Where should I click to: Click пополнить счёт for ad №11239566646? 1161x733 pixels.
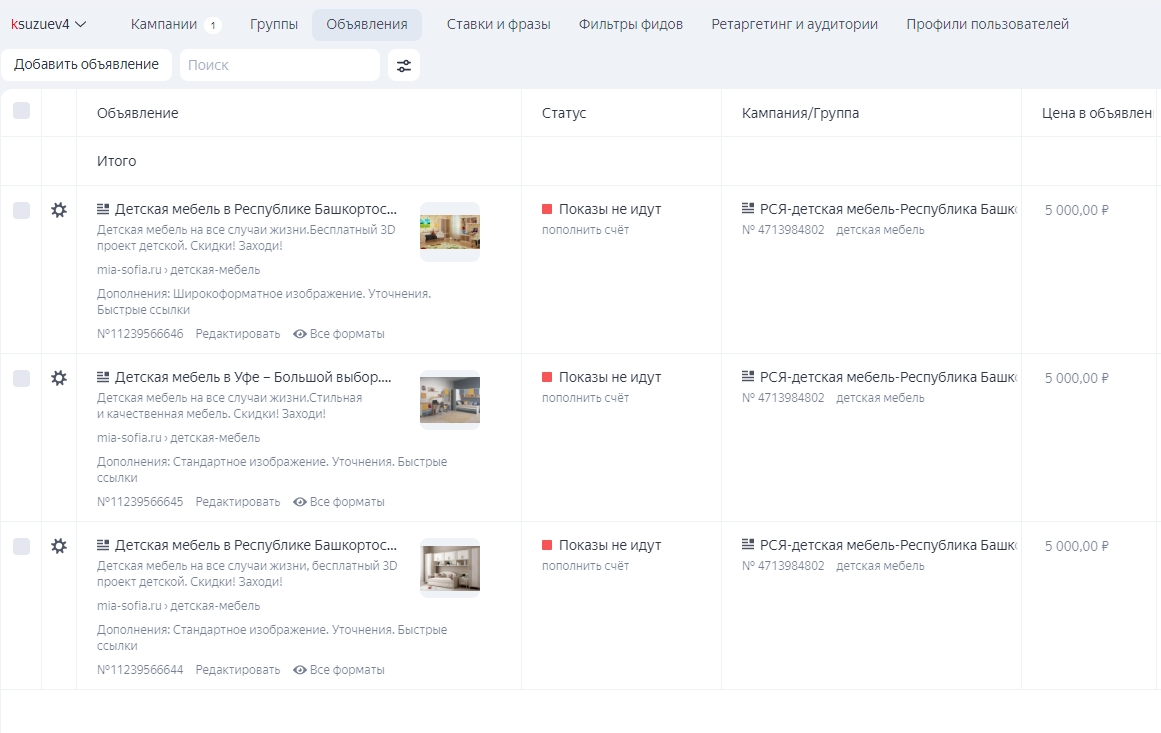[586, 230]
